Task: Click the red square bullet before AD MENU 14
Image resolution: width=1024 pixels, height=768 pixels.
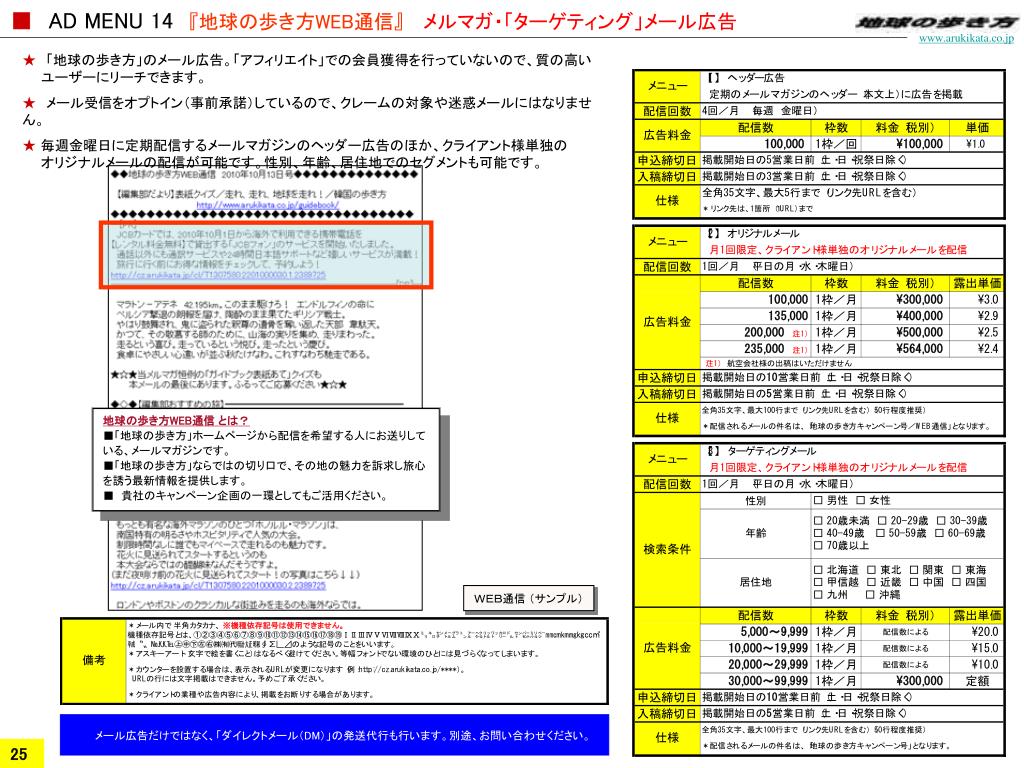Action: click(x=22, y=22)
